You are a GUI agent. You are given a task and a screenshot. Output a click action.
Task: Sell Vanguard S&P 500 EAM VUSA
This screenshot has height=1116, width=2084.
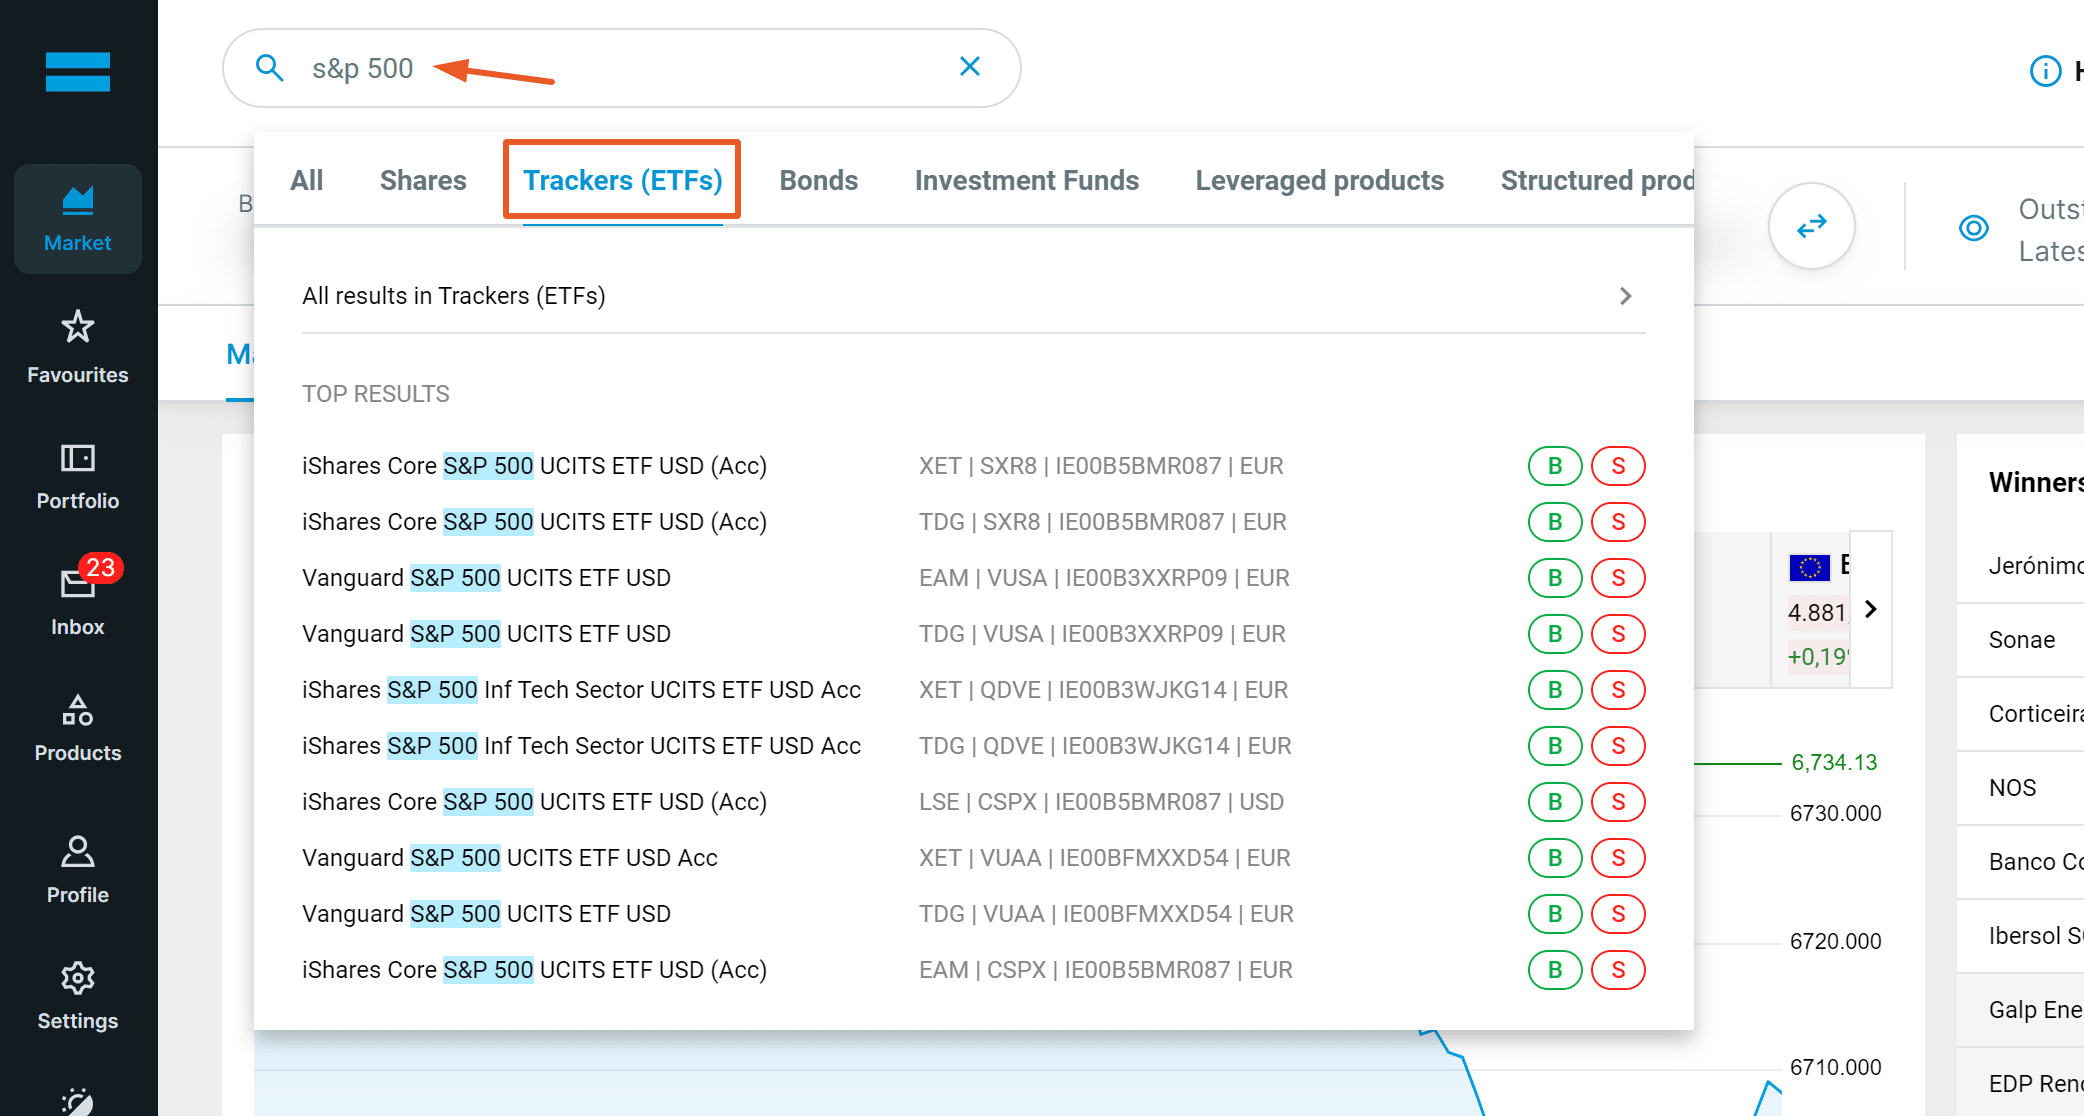point(1618,578)
